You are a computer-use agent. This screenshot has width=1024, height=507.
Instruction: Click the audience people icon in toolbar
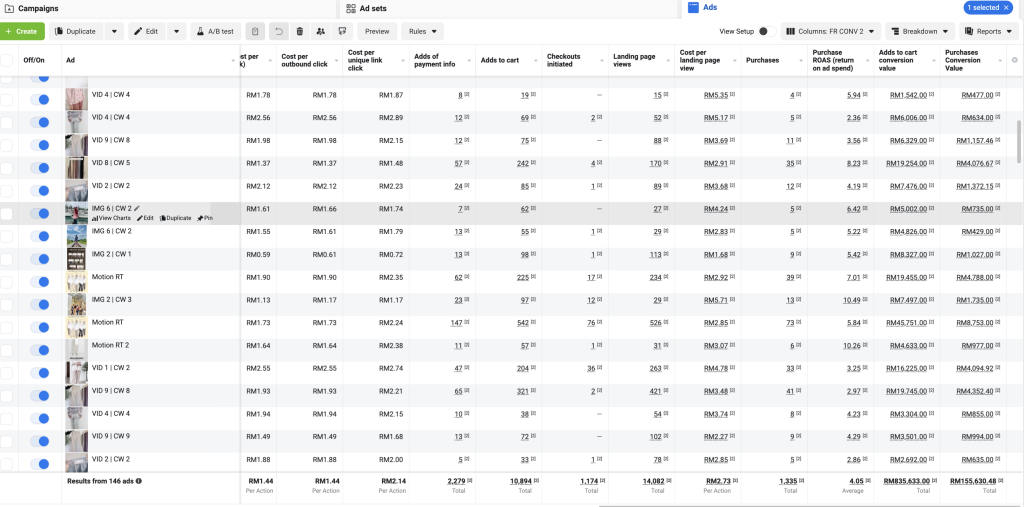coord(320,31)
